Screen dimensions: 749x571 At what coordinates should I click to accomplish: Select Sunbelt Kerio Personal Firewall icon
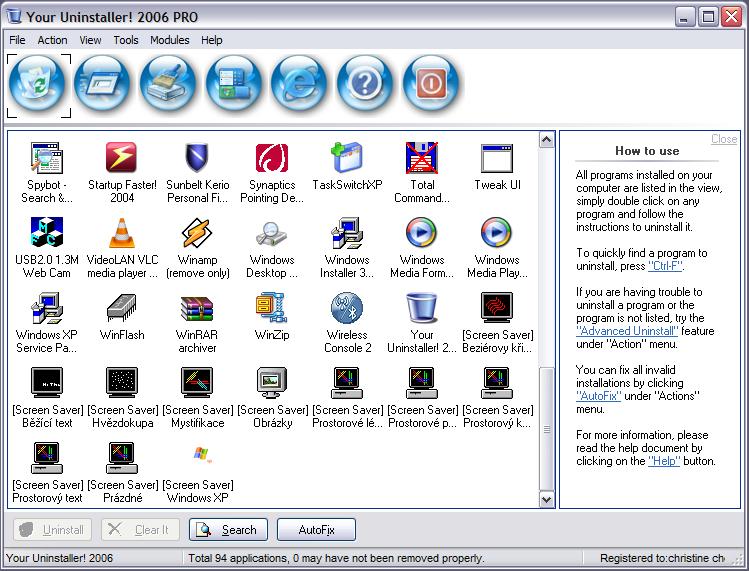[197, 157]
